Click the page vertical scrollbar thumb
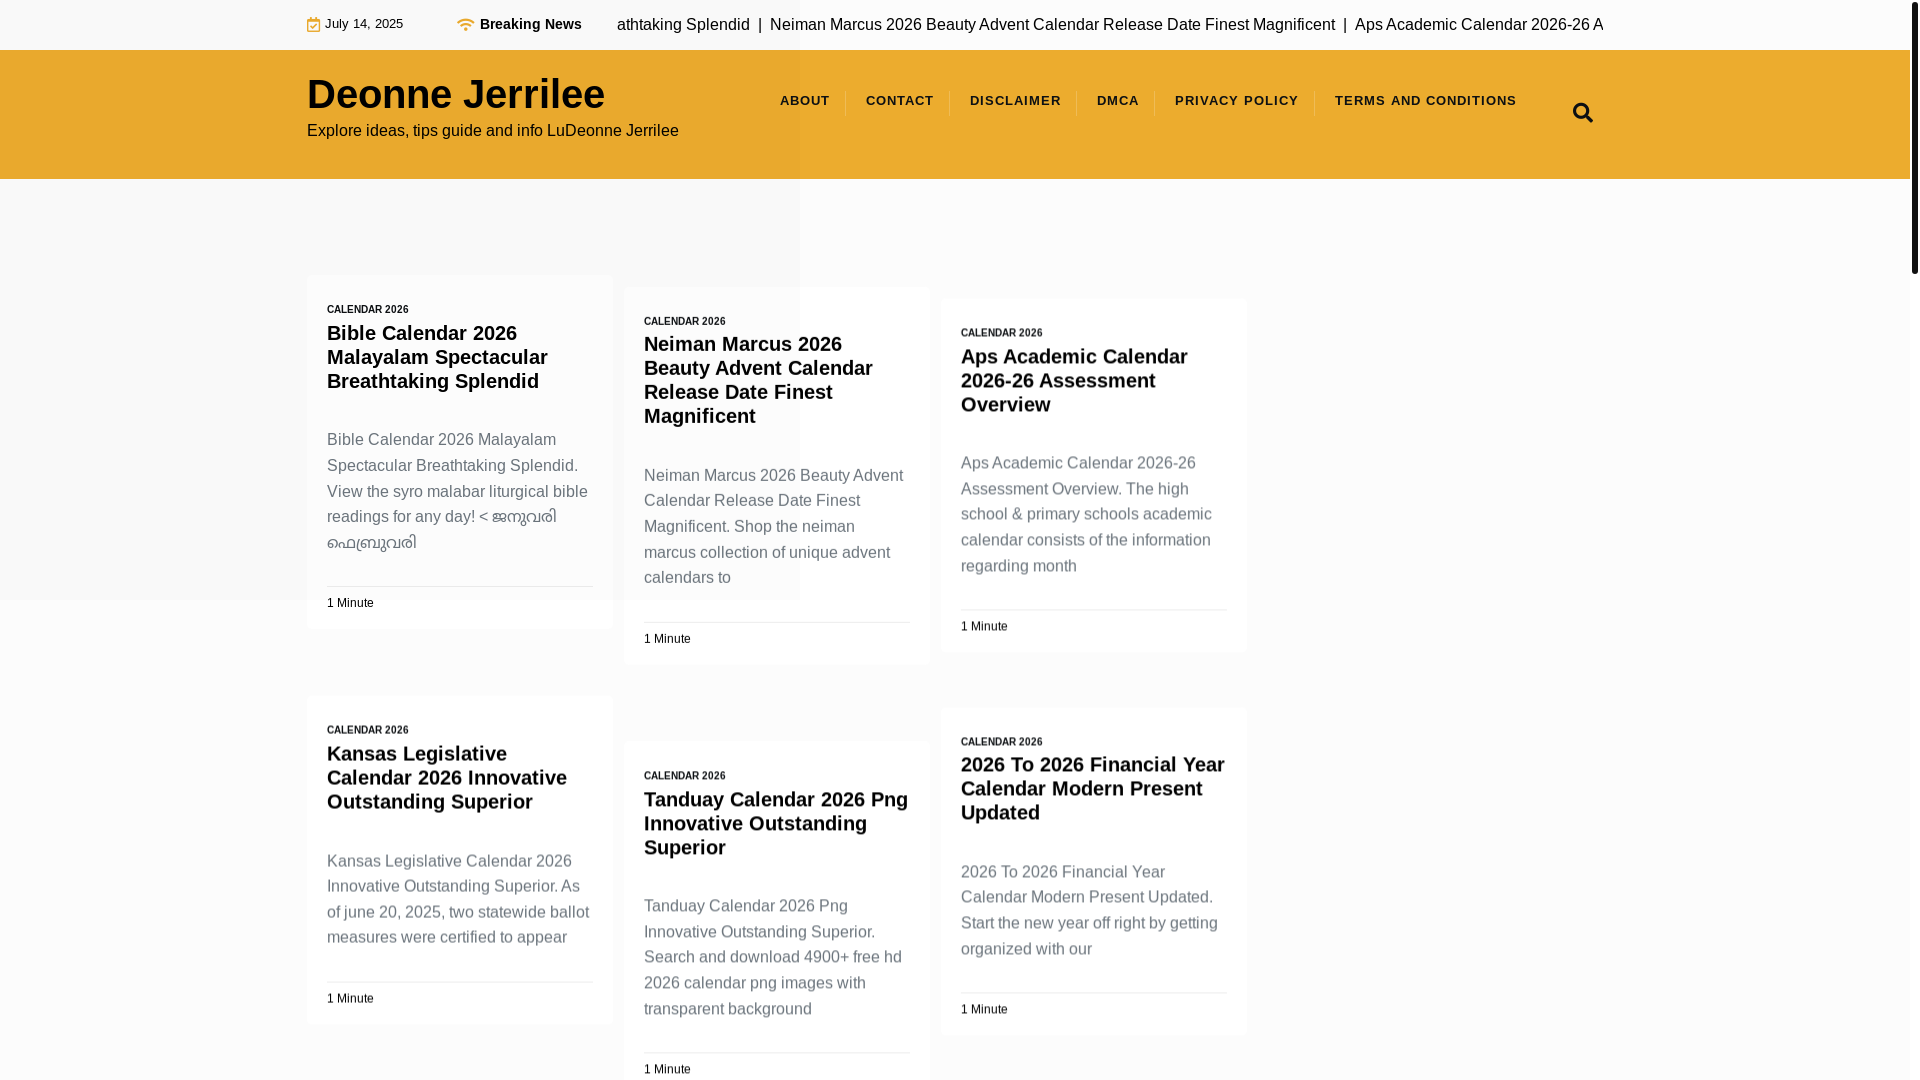This screenshot has height=1080, width=1920. click(x=1915, y=137)
